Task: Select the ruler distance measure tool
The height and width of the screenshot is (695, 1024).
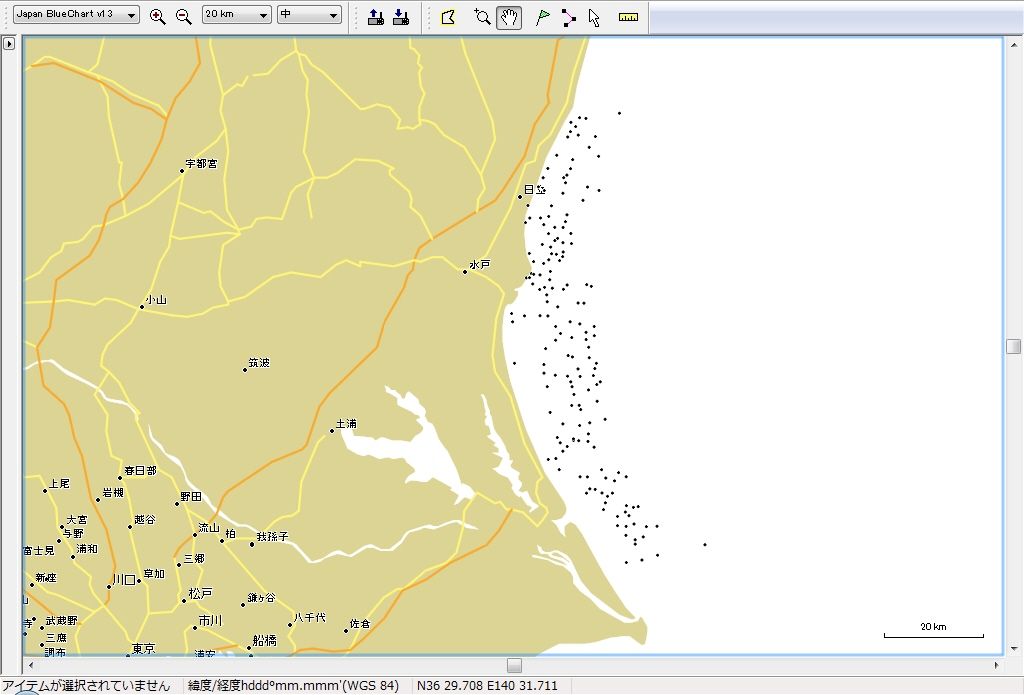Action: (628, 17)
